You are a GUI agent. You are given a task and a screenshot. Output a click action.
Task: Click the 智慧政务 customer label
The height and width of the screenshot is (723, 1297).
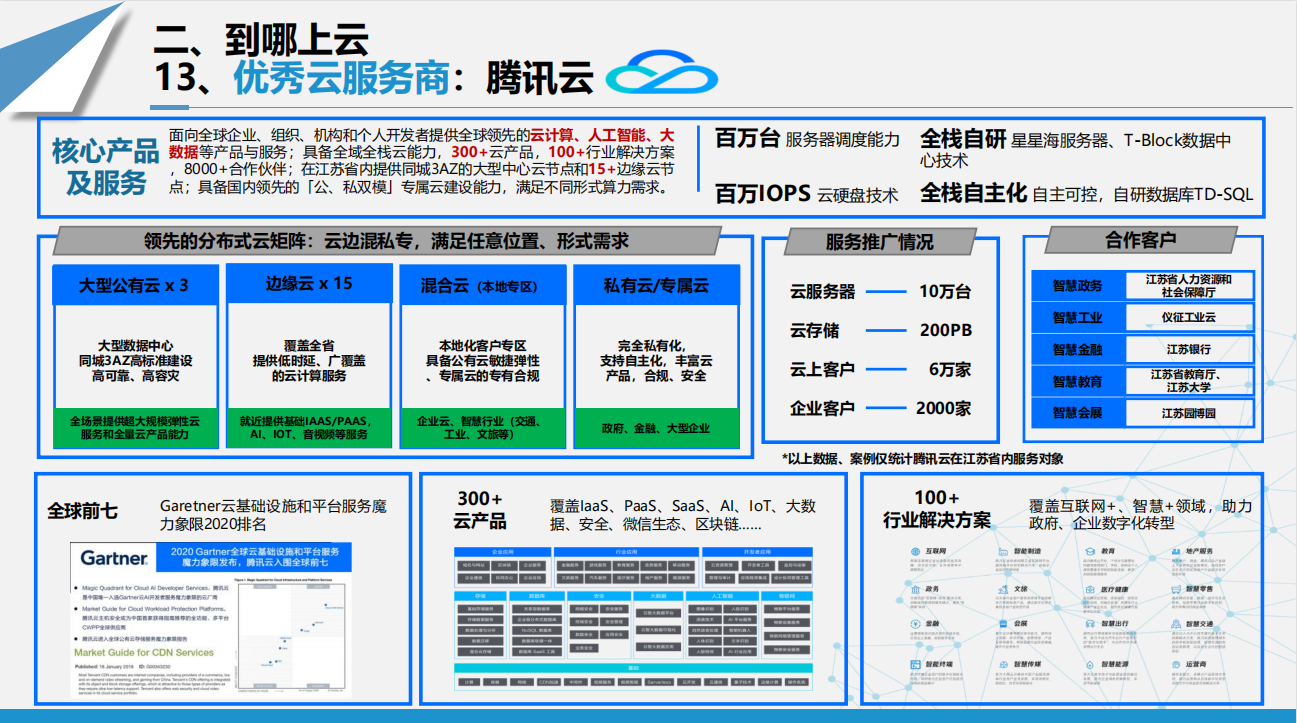coord(1077,286)
